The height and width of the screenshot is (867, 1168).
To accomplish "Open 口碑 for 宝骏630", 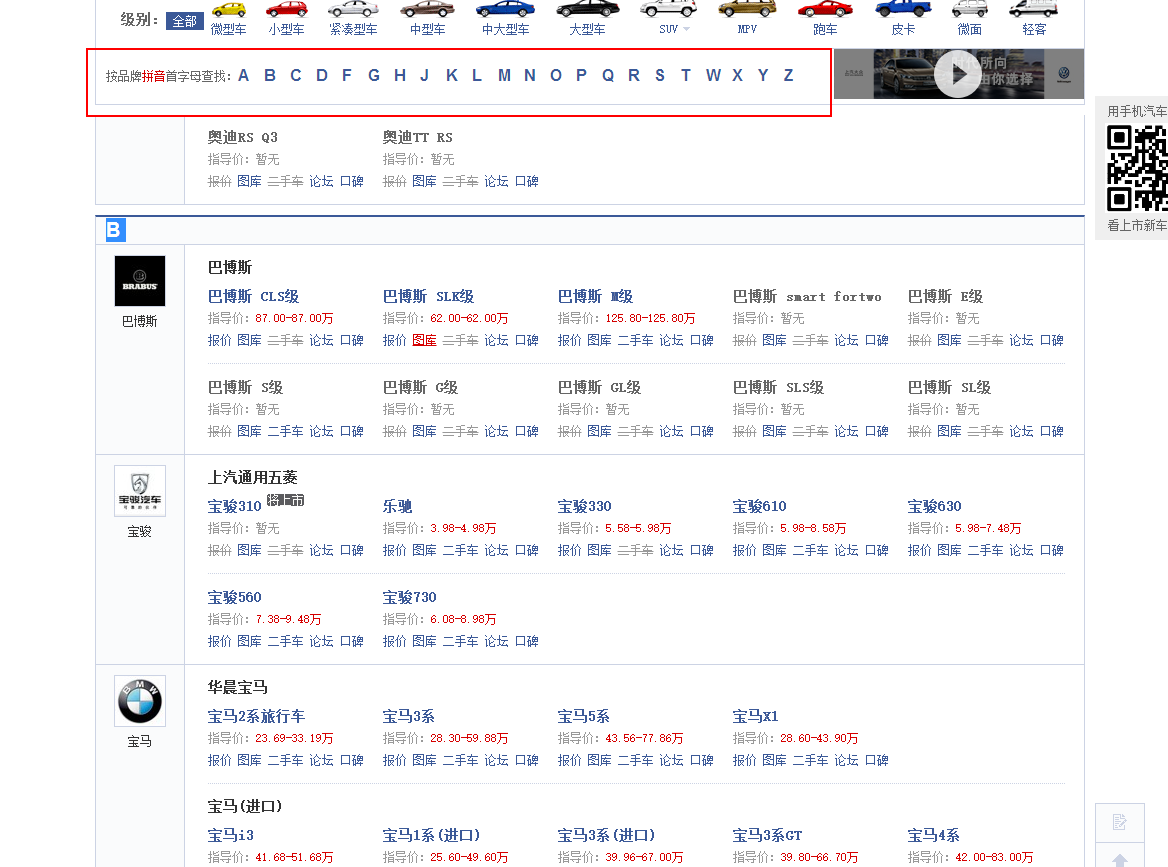I will pos(1051,550).
